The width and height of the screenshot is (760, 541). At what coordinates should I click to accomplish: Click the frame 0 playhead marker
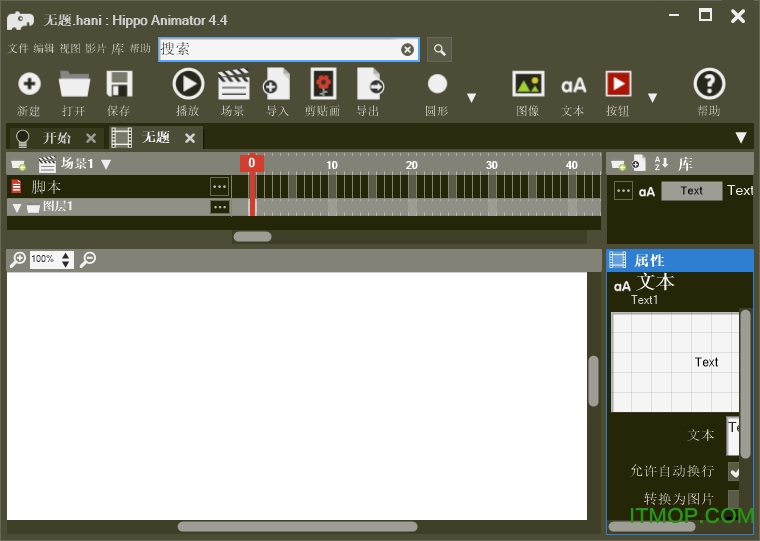252,163
